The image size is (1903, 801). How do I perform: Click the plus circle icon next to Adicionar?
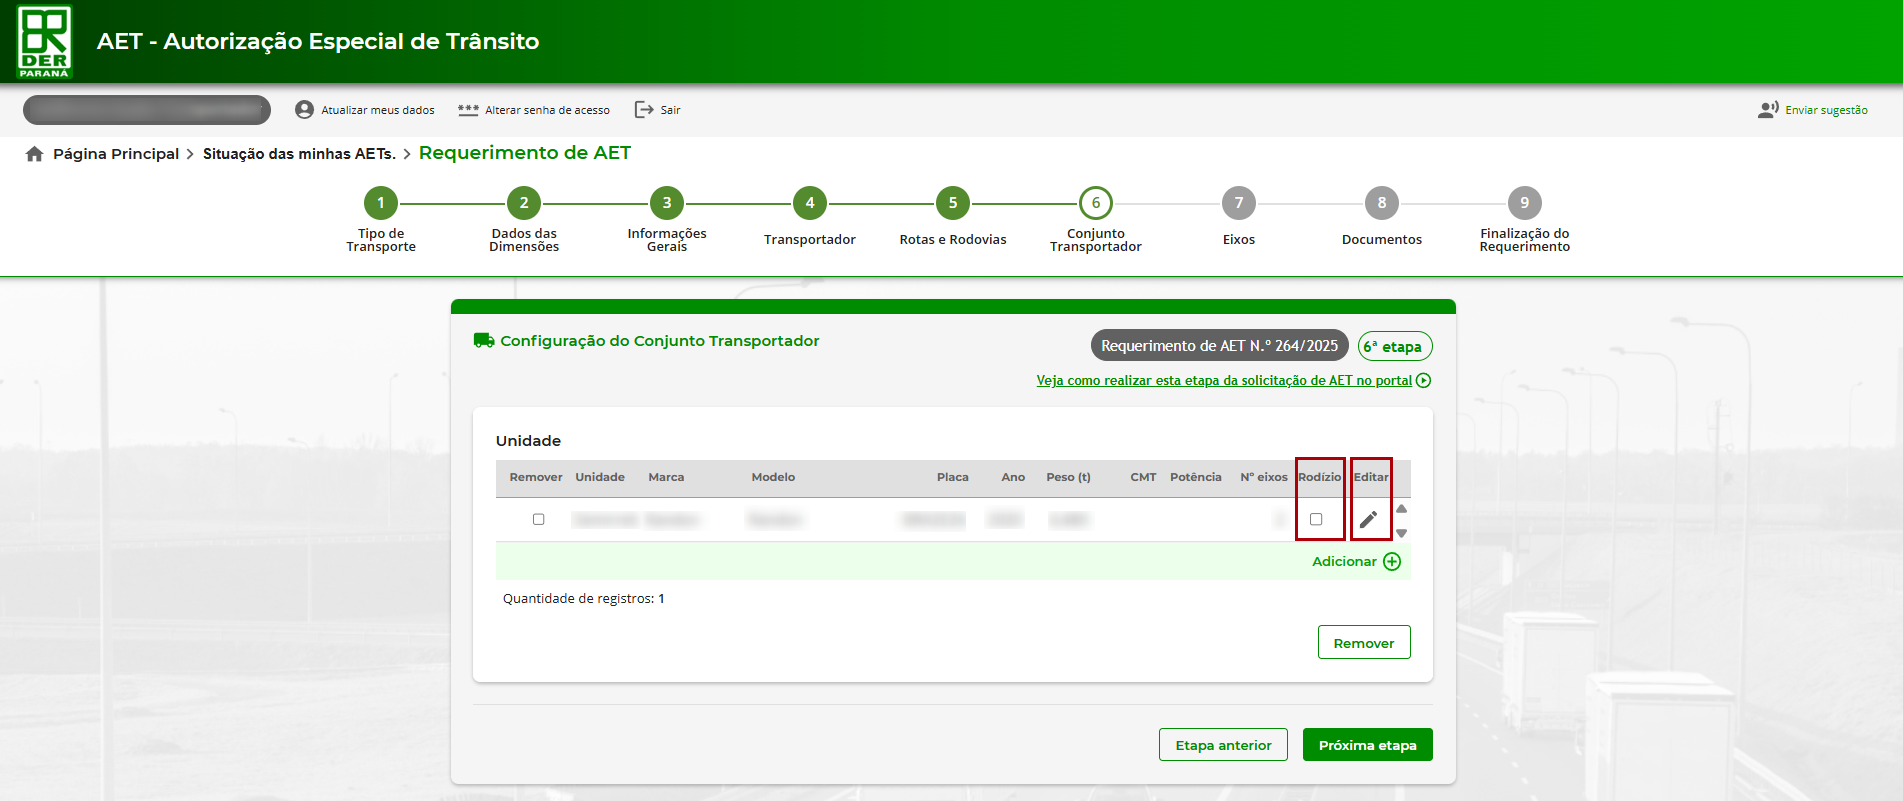[1392, 562]
